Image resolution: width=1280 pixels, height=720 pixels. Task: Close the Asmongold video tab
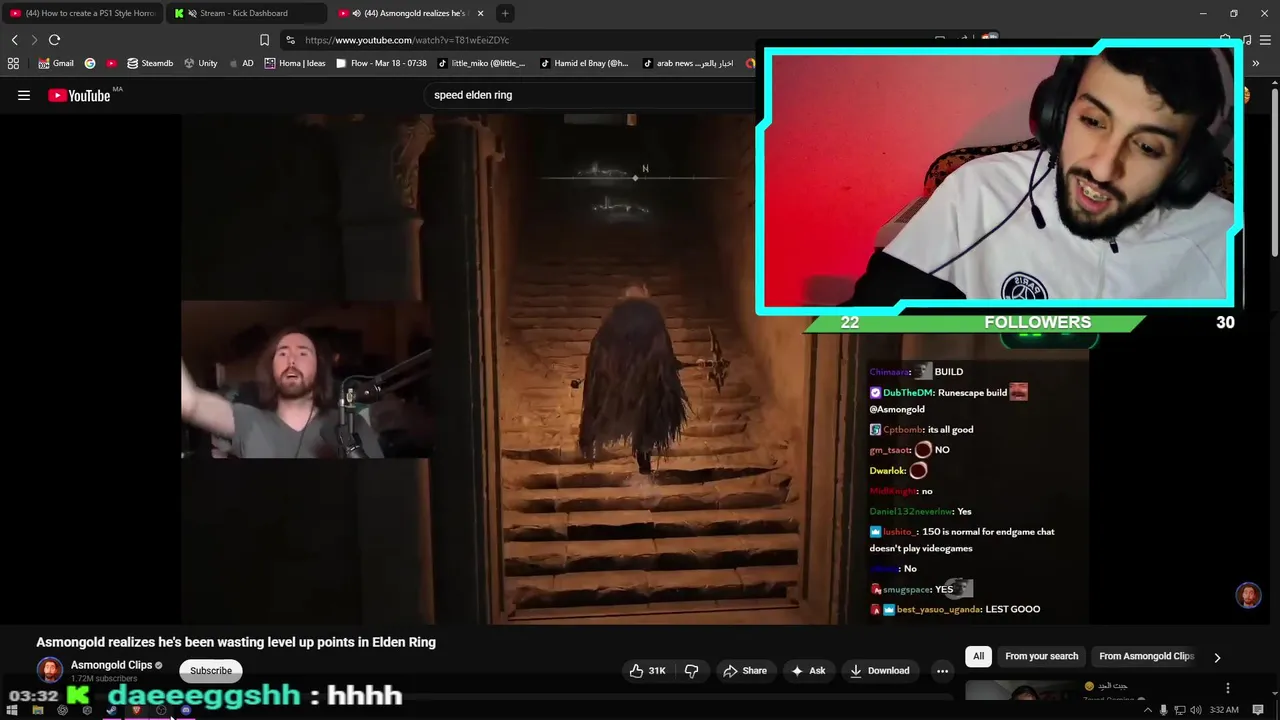(x=480, y=13)
